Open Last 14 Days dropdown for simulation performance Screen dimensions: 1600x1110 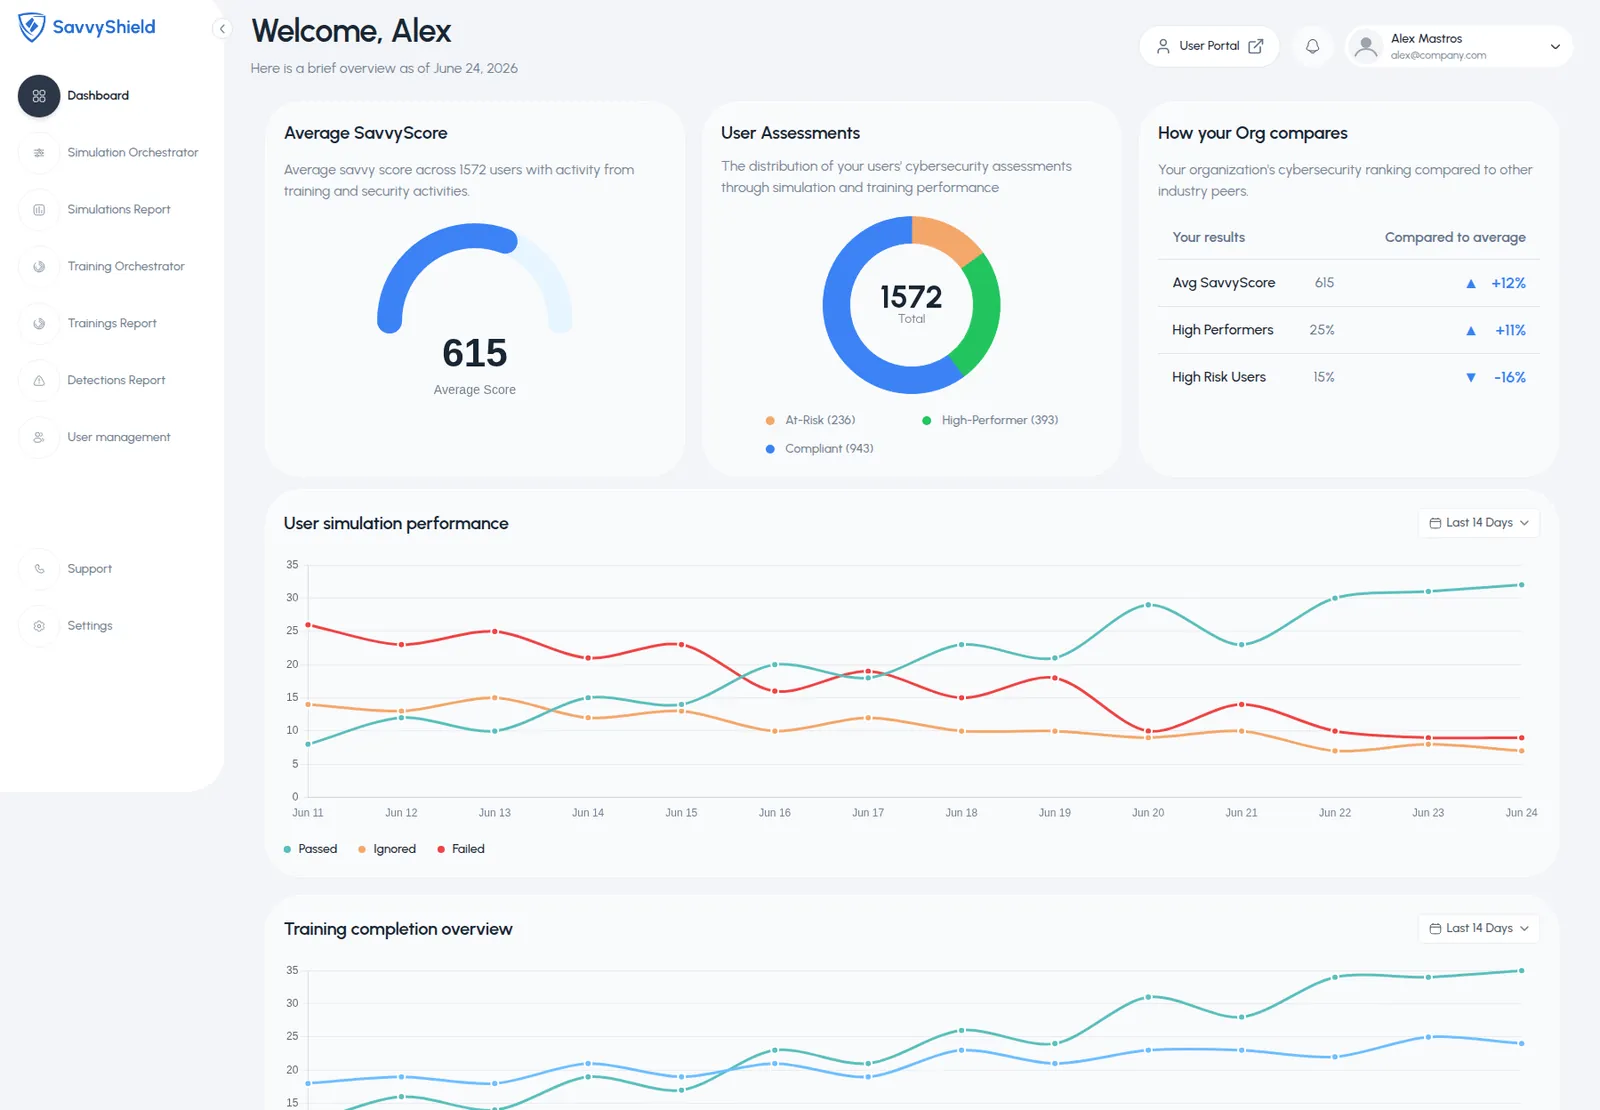[x=1479, y=523]
